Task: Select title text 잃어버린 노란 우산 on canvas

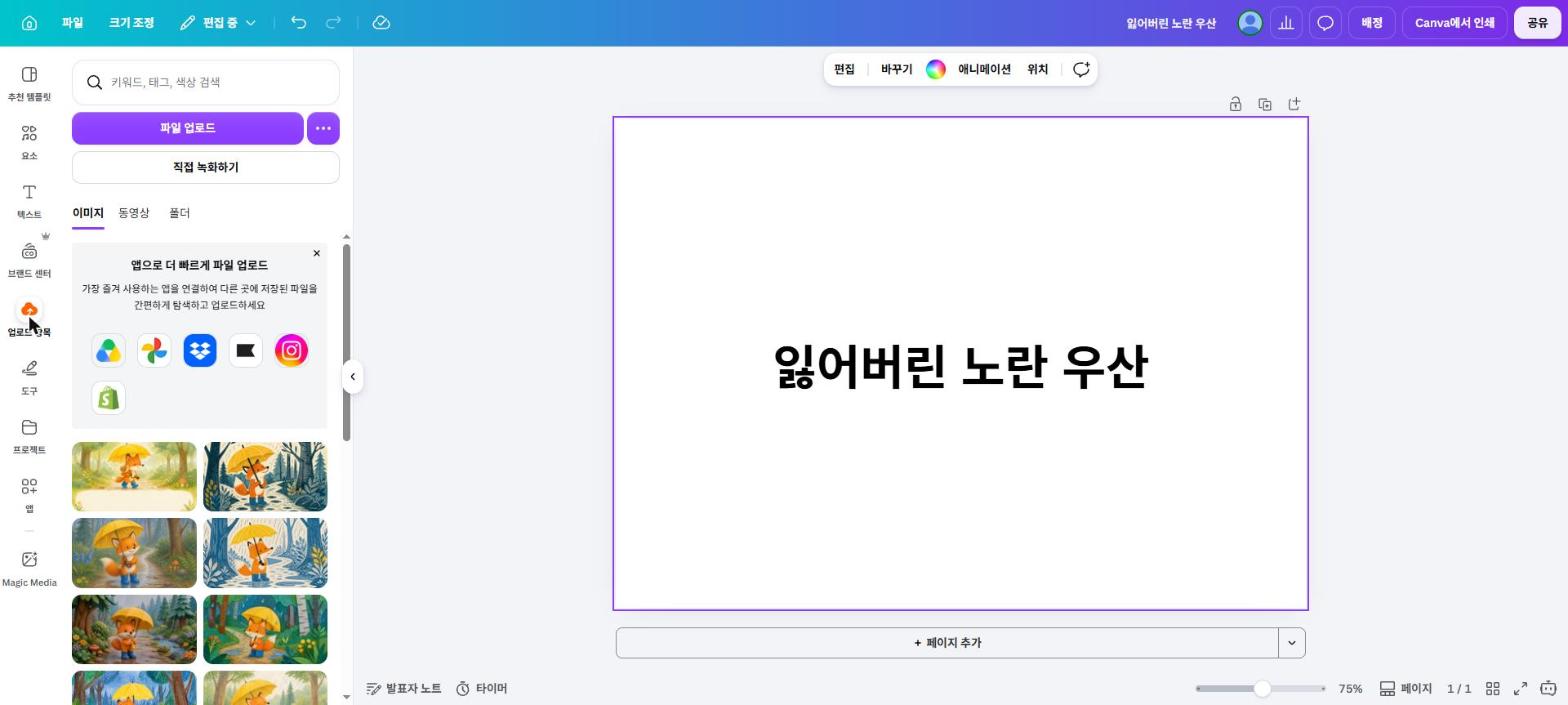Action: click(960, 366)
